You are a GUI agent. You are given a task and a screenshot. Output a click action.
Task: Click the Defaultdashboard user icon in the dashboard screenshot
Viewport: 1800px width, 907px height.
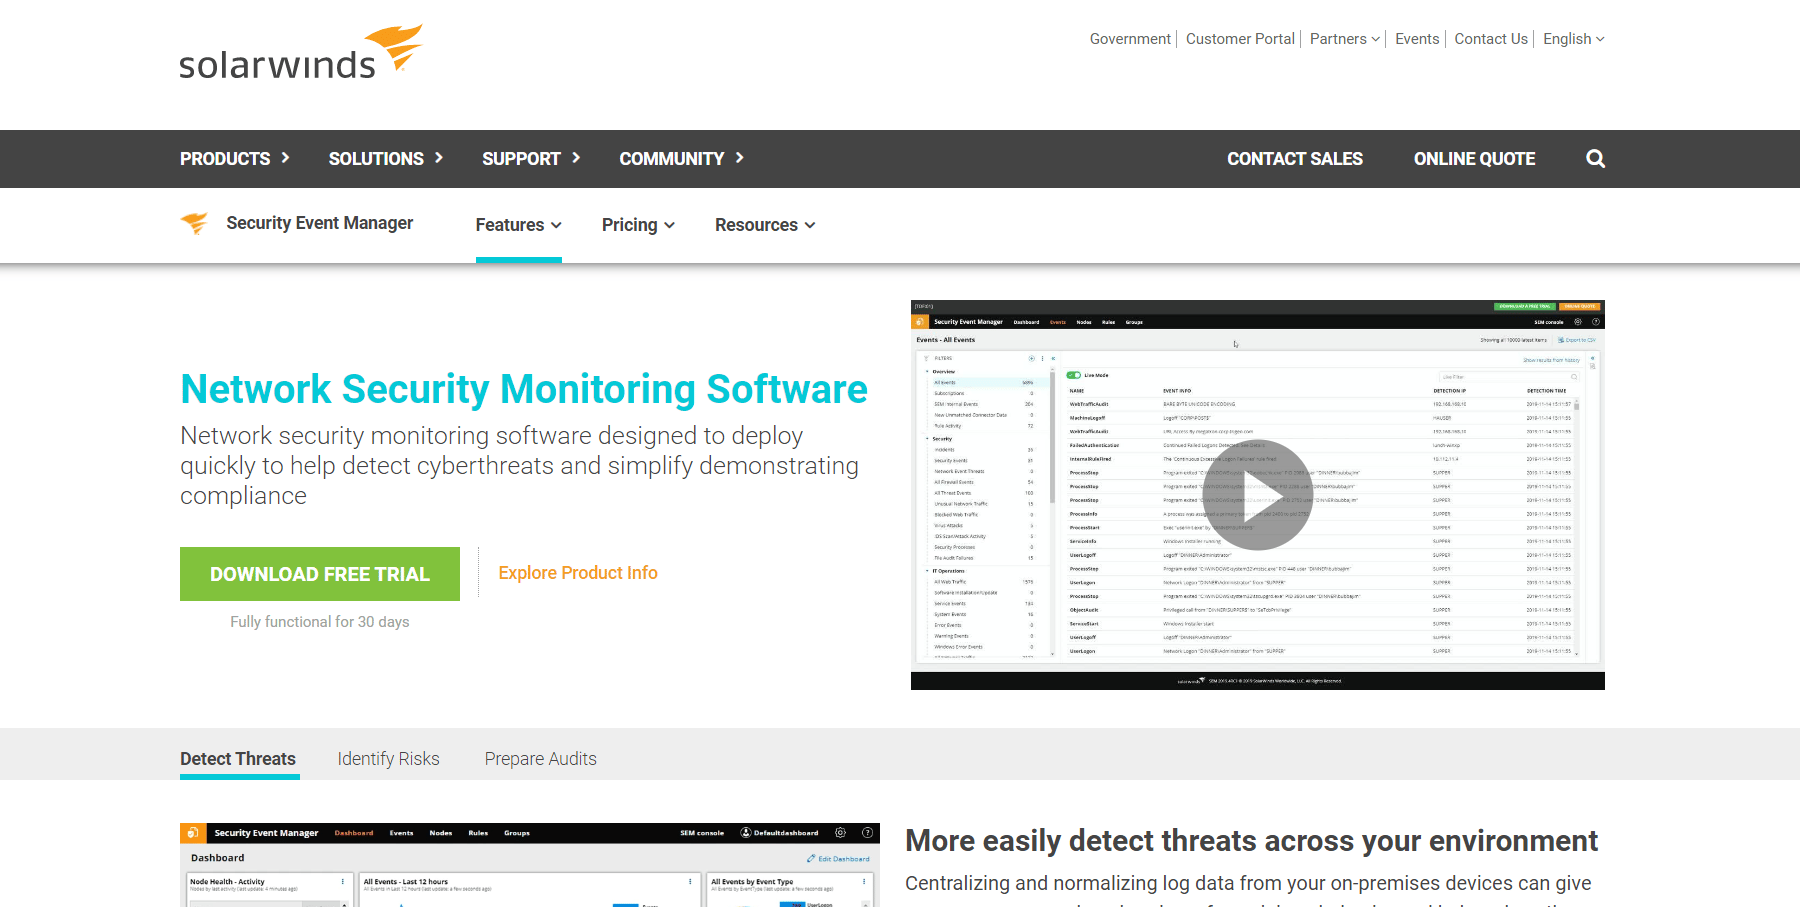[746, 833]
